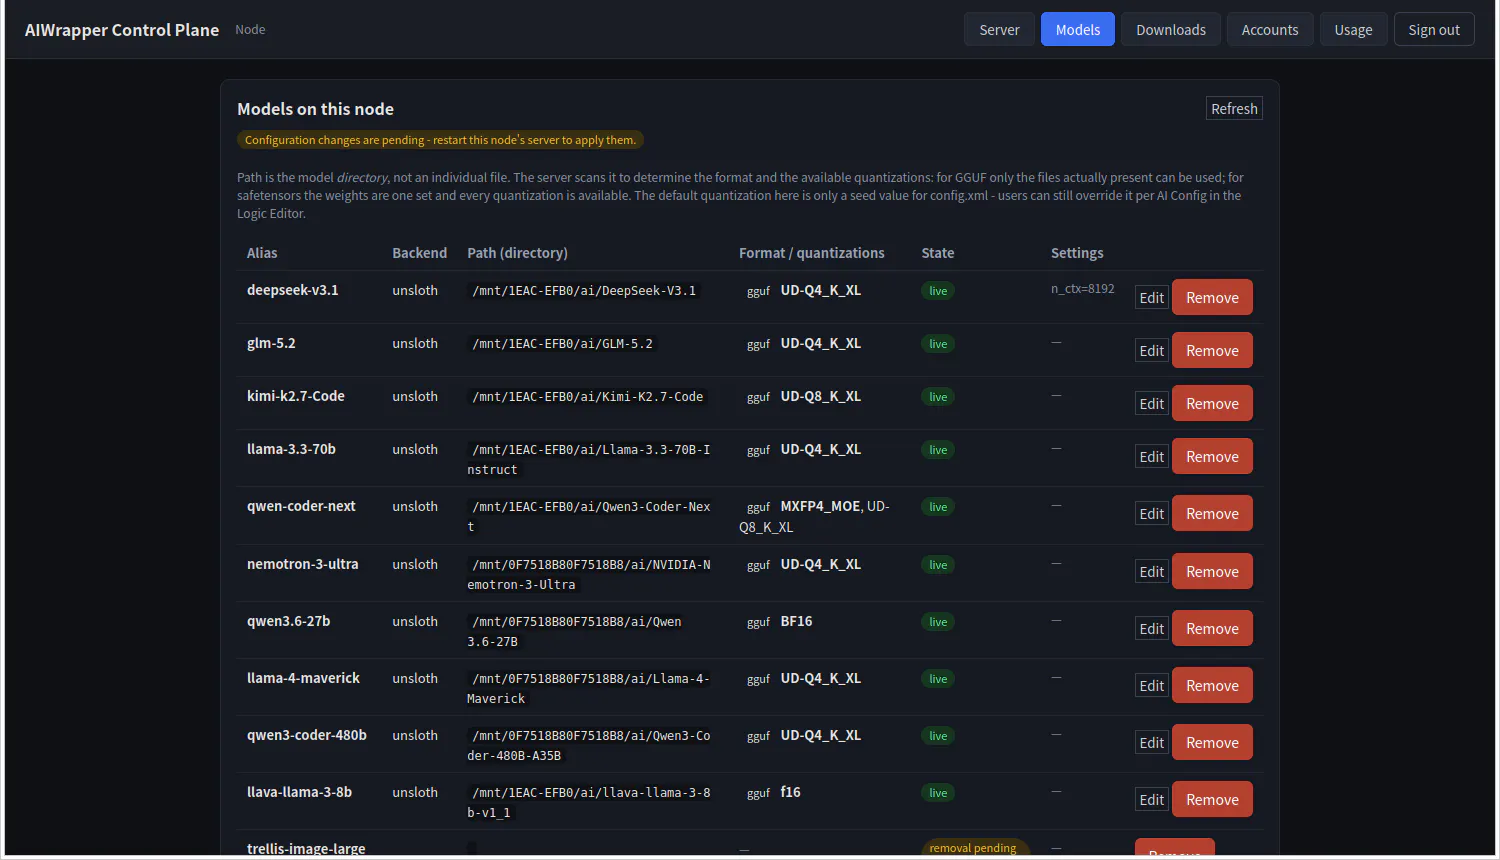The image size is (1500, 860).
Task: Click the pending configuration changes notice
Action: (440, 140)
